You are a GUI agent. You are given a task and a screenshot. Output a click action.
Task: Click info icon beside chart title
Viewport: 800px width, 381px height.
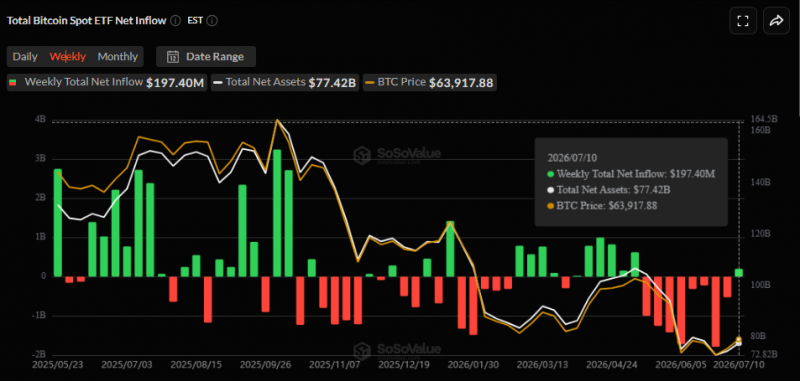click(x=176, y=21)
